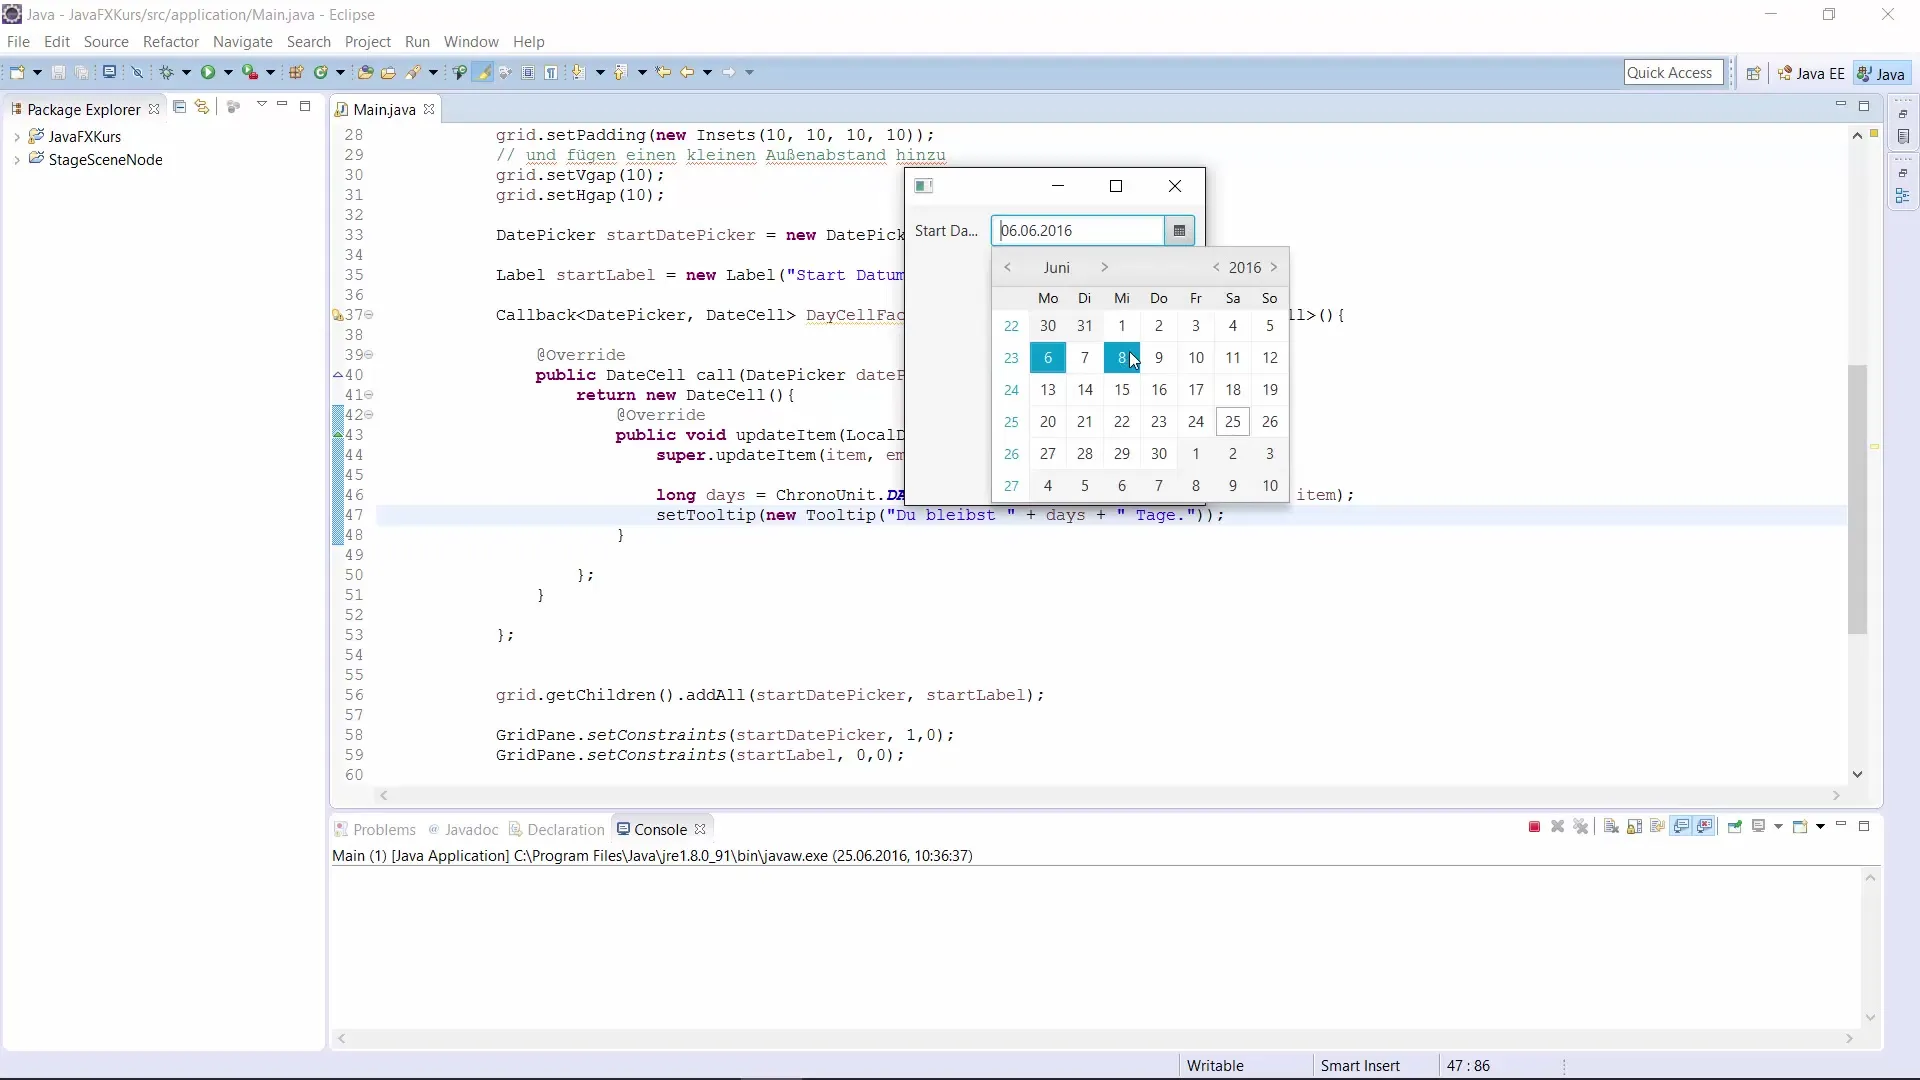Toggle console Word Wrap
The image size is (1920, 1080).
[1658, 827]
